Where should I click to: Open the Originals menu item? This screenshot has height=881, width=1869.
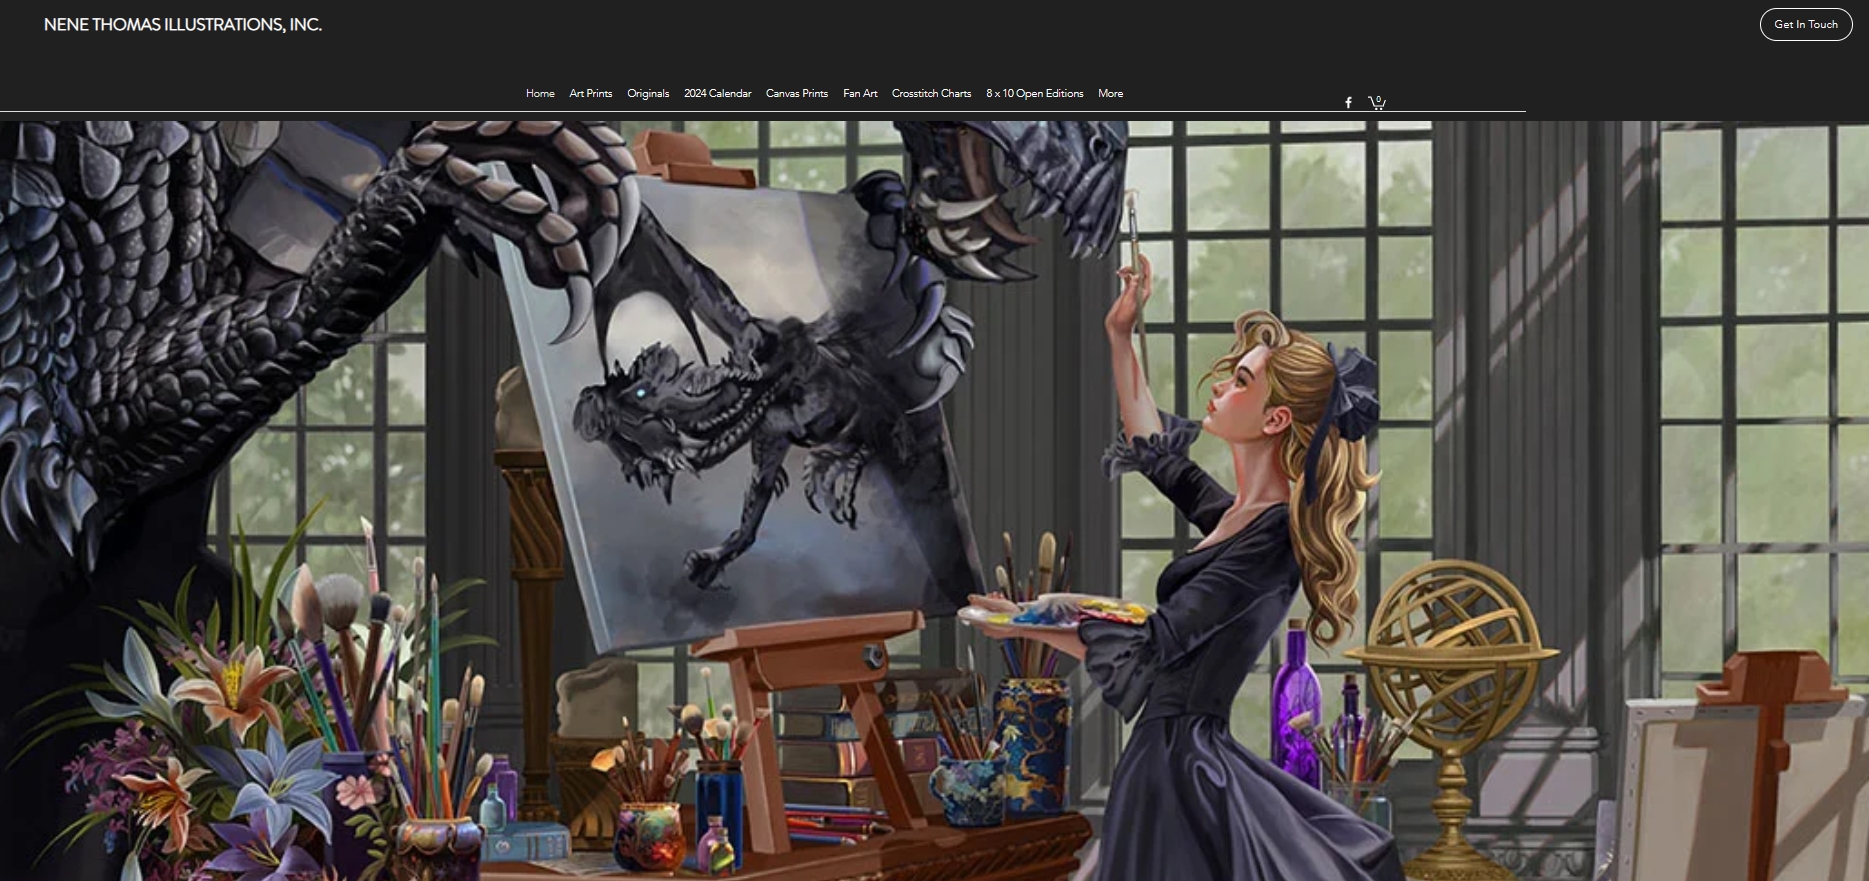point(648,93)
